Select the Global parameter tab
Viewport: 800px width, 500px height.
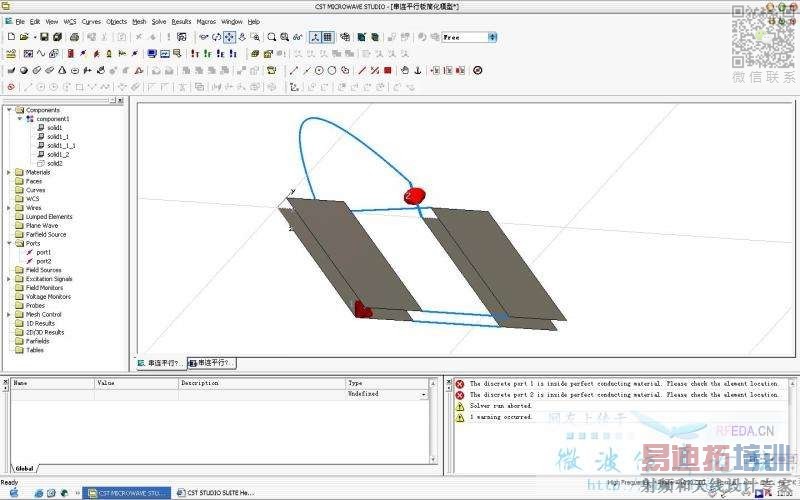point(24,468)
